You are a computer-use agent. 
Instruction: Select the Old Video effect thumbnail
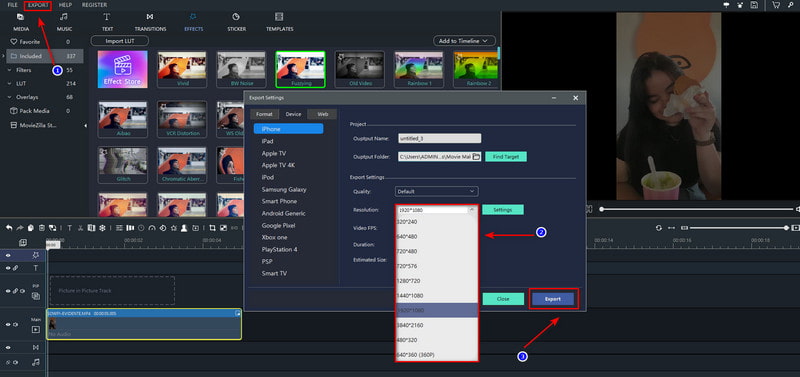tap(360, 69)
